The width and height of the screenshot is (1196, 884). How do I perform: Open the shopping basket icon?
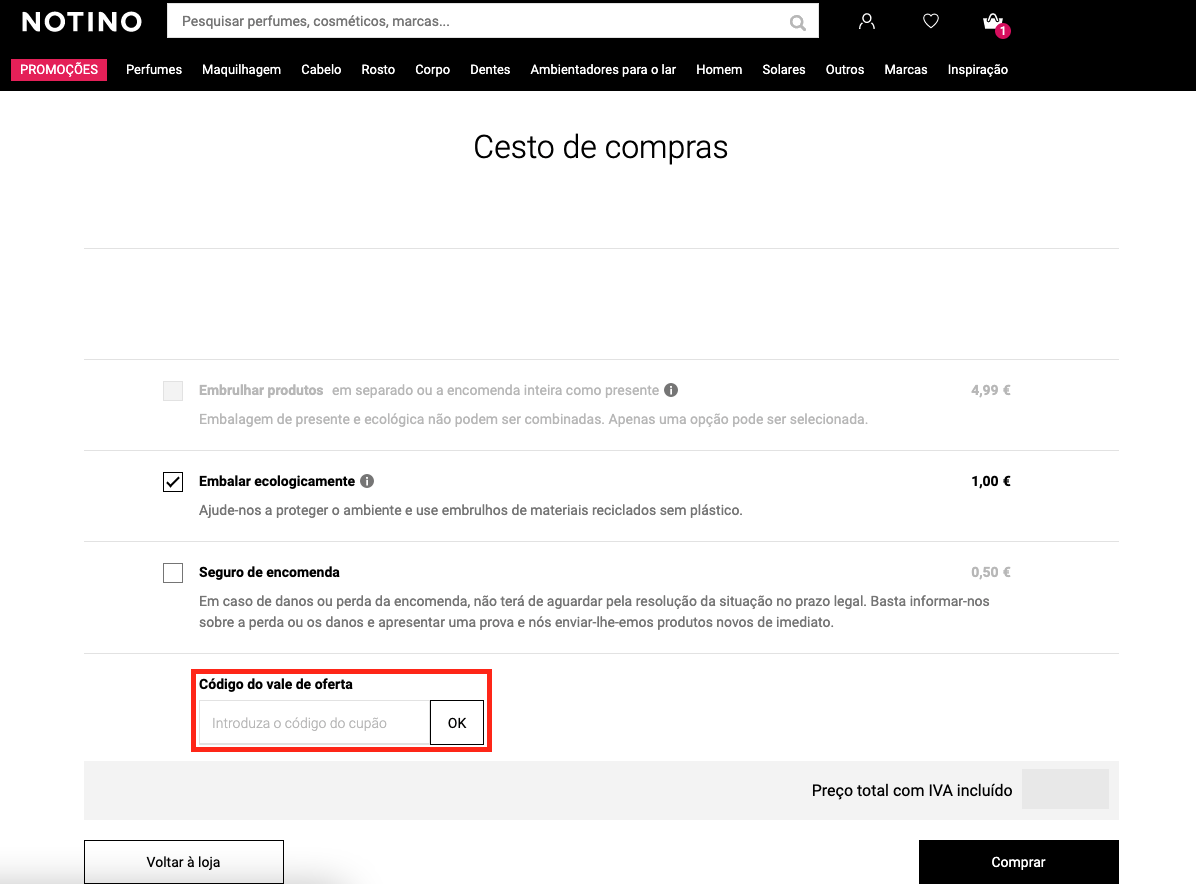(993, 22)
